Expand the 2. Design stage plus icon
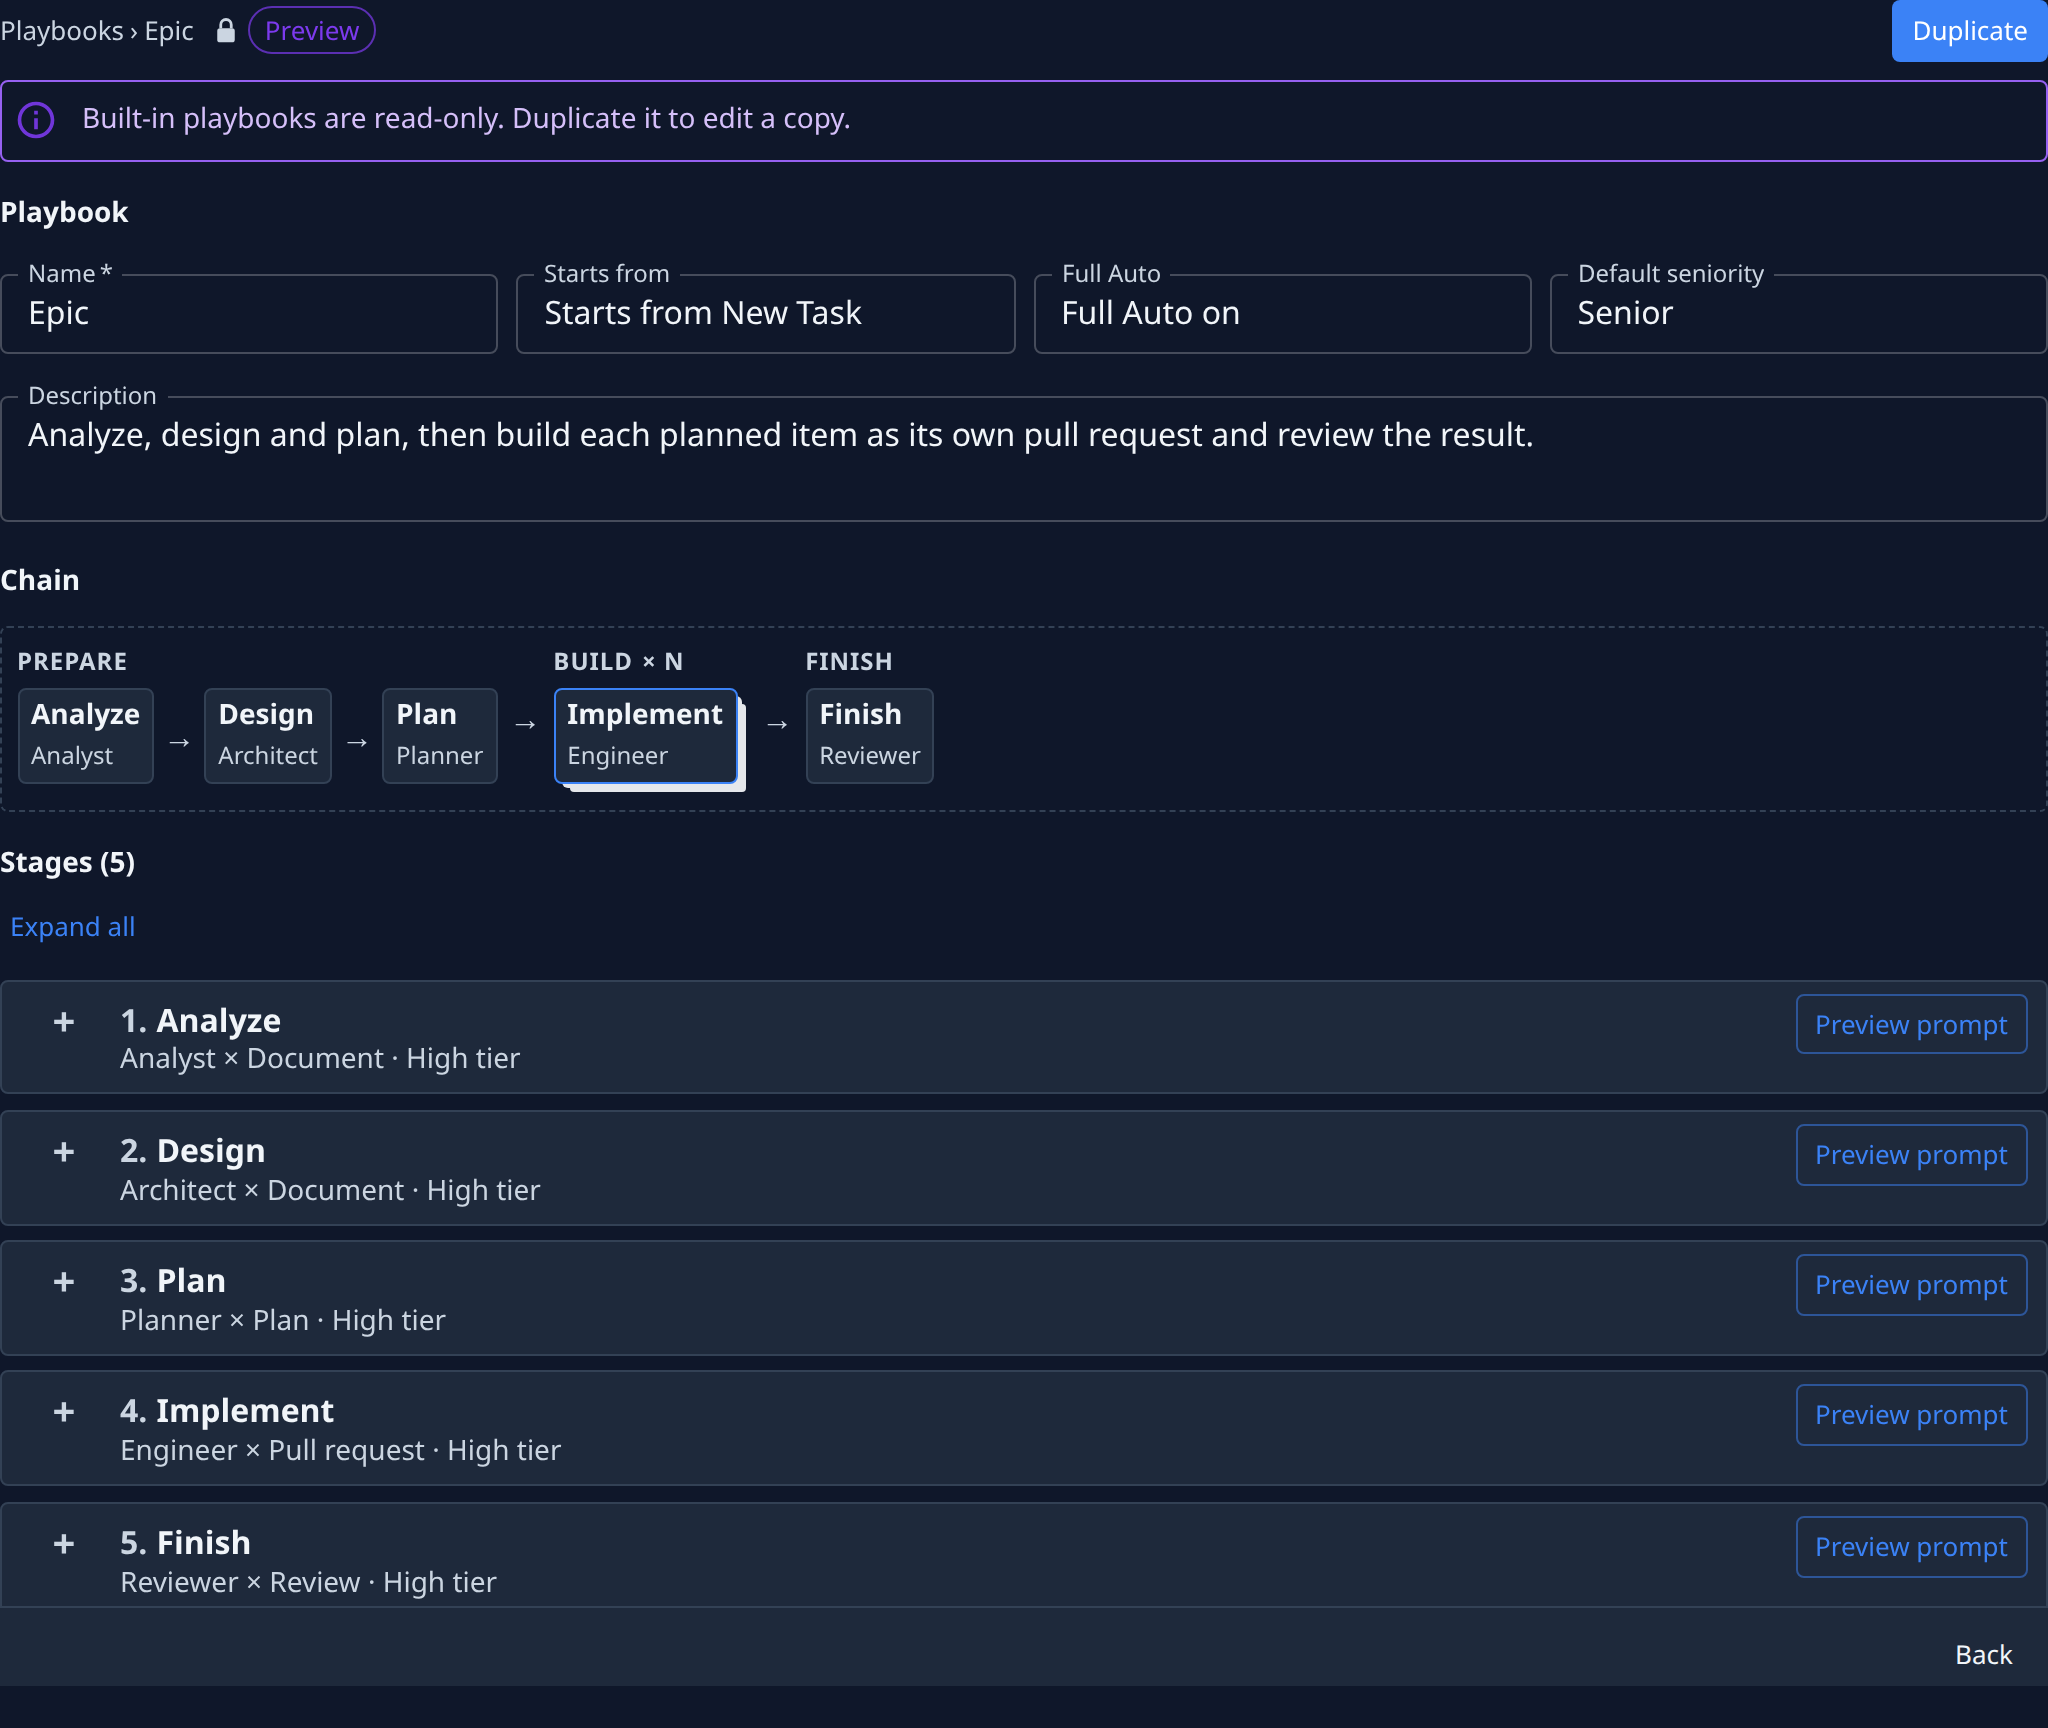 point(64,1152)
